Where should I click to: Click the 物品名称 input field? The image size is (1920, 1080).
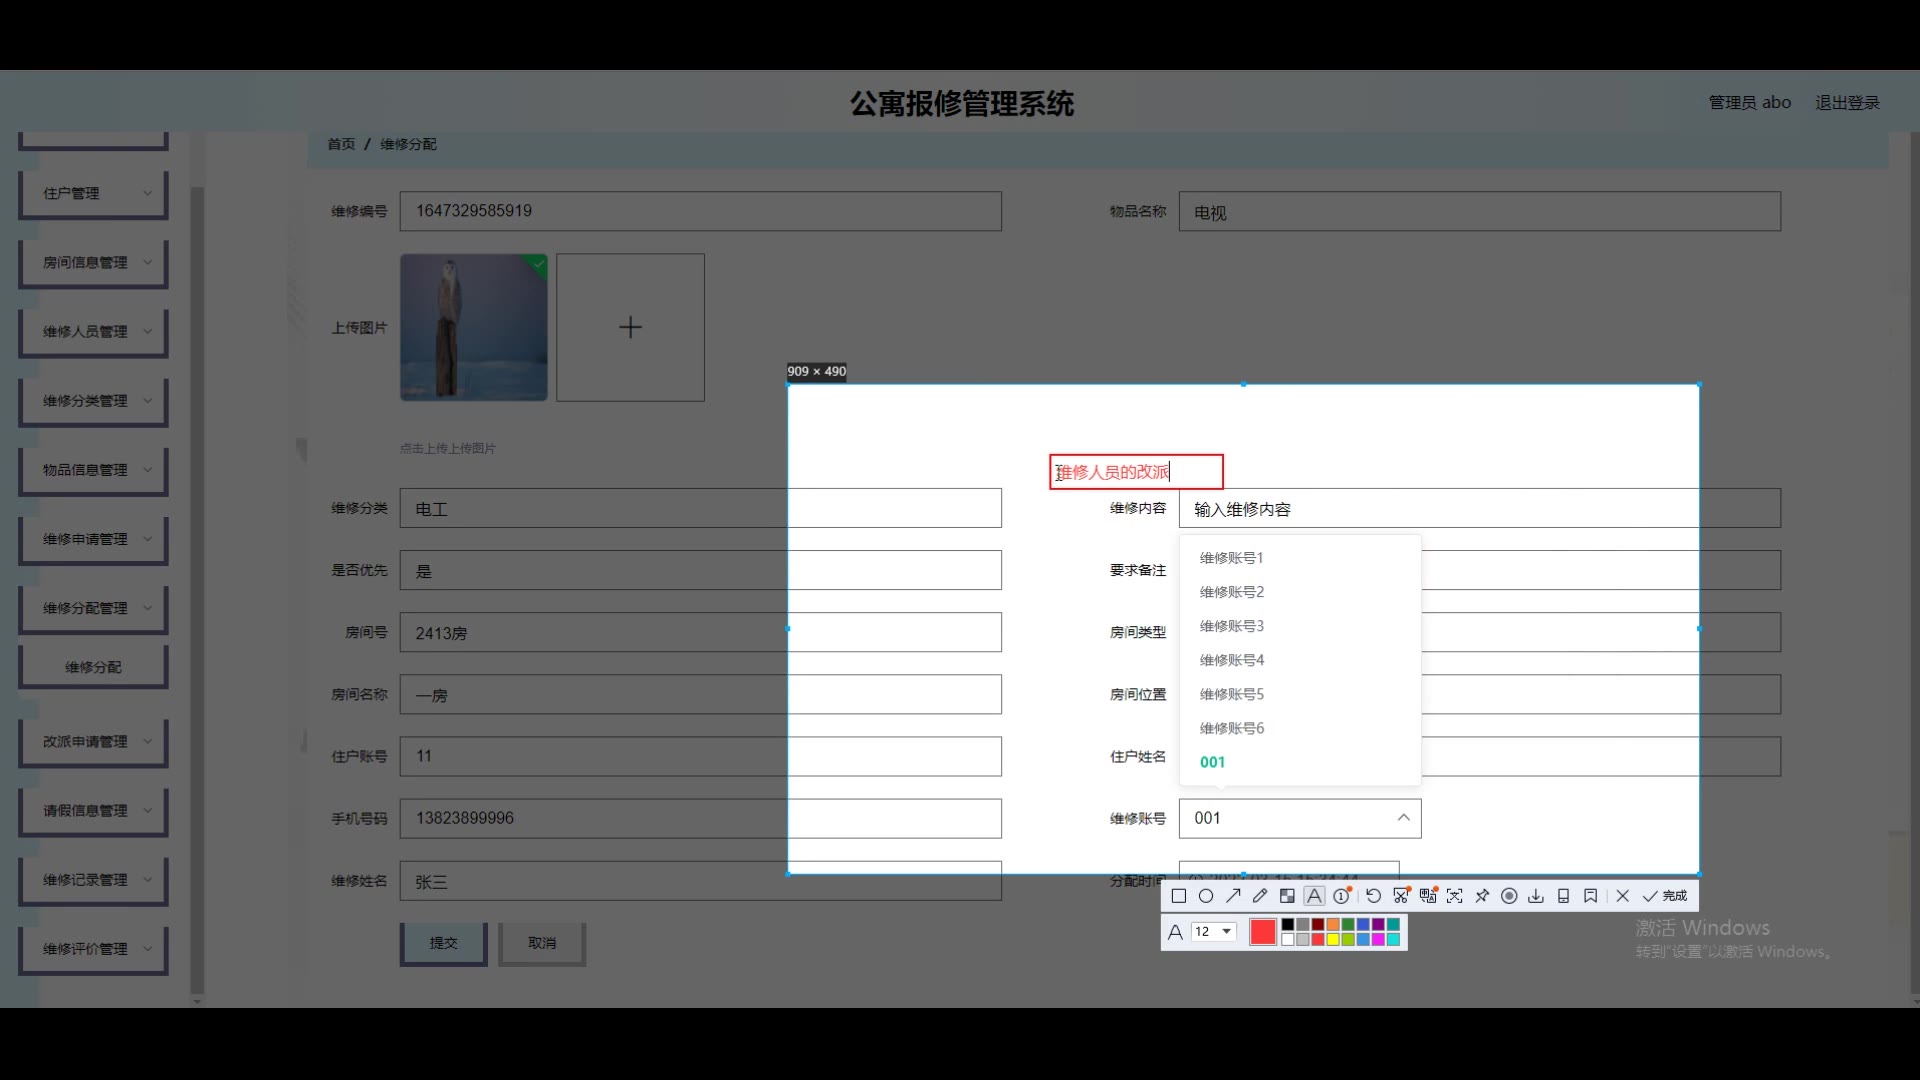click(1480, 211)
